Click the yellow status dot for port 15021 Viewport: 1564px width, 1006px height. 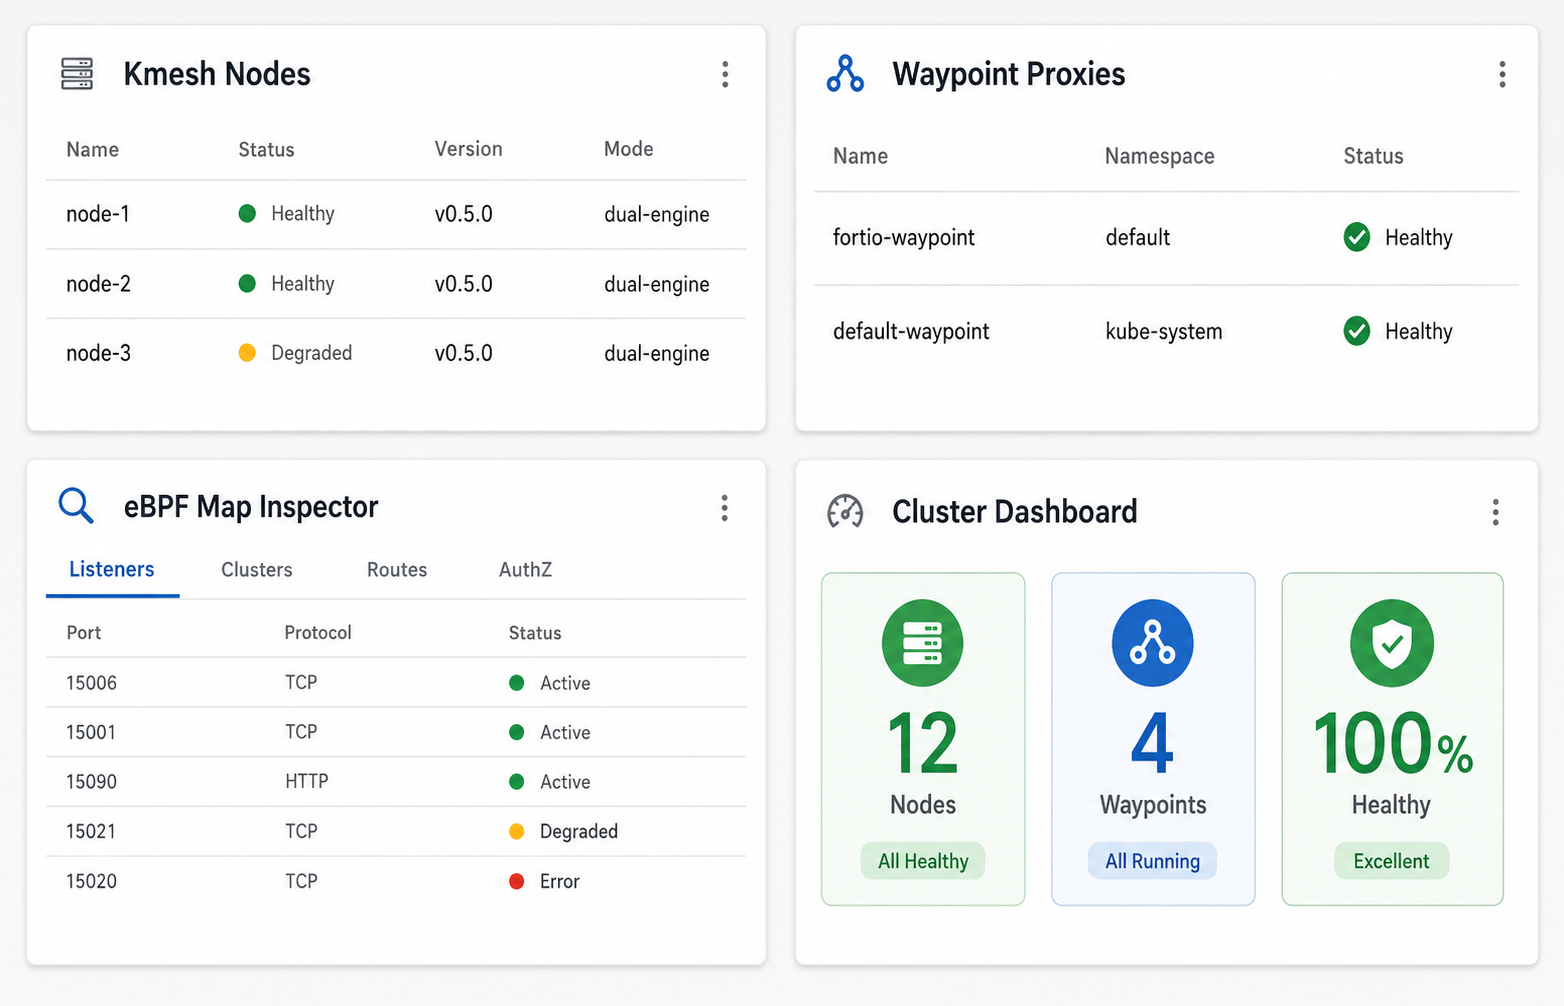coord(516,831)
